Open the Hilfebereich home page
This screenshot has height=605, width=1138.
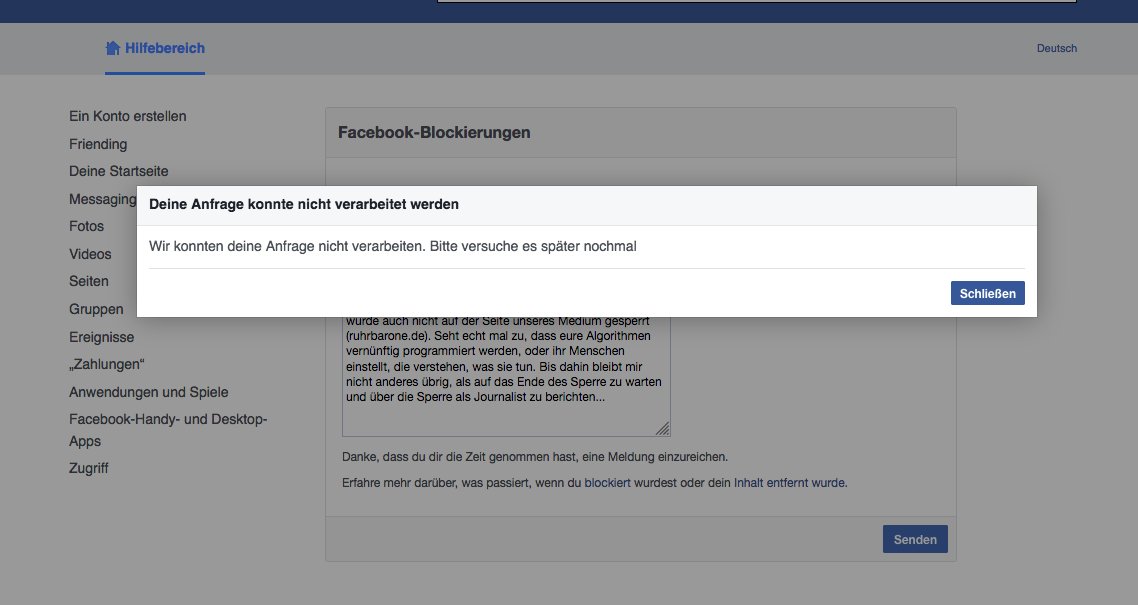pos(163,47)
